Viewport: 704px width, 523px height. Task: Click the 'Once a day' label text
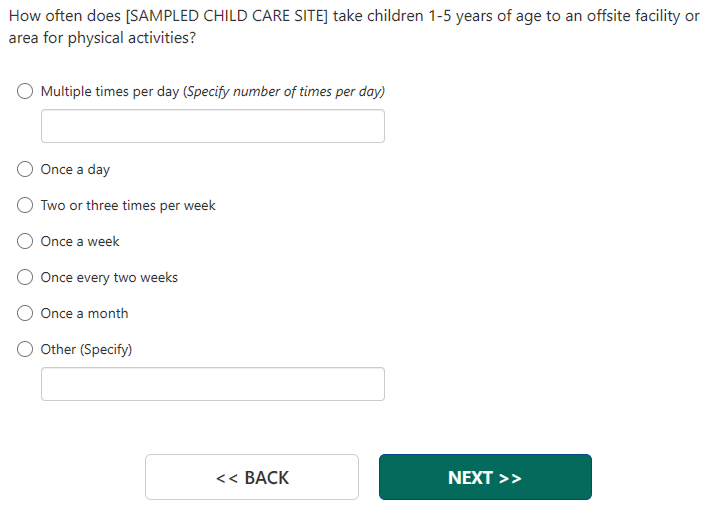click(x=75, y=169)
